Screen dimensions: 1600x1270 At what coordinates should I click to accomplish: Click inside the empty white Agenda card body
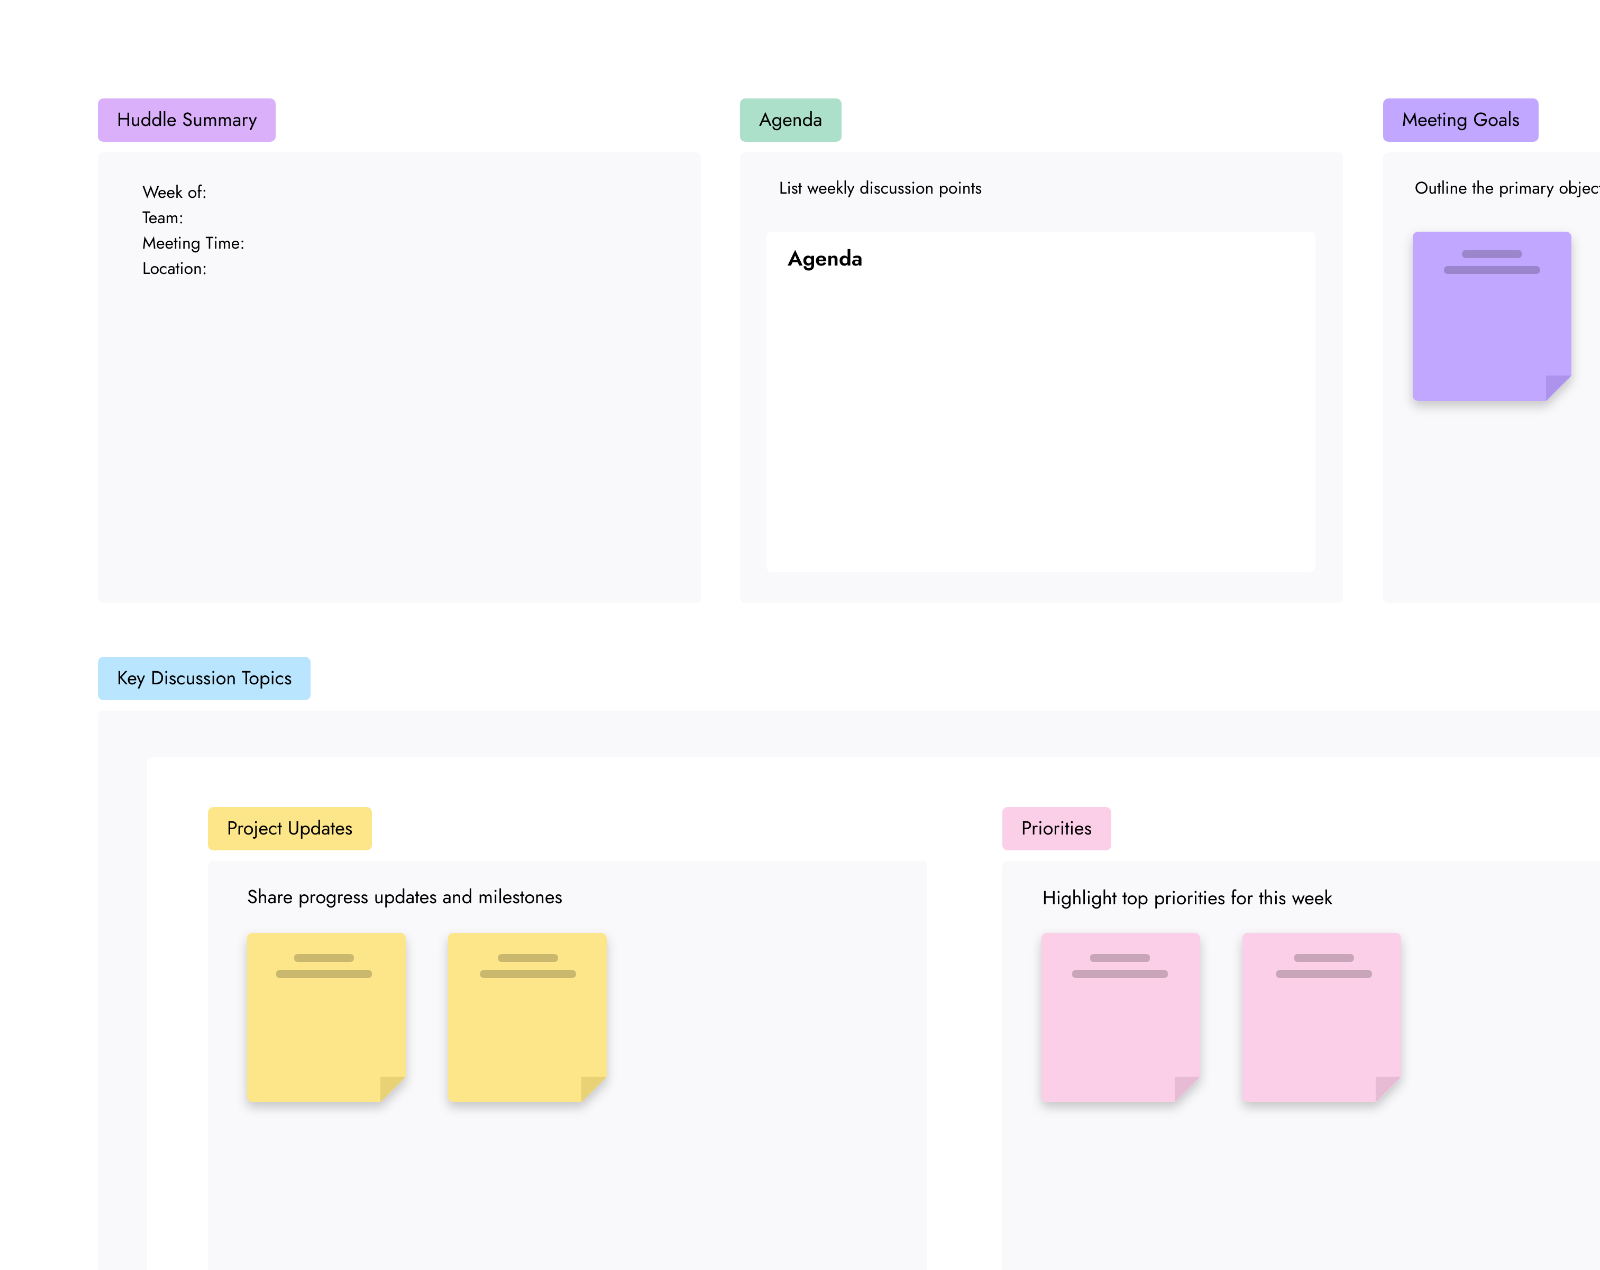point(1041,420)
